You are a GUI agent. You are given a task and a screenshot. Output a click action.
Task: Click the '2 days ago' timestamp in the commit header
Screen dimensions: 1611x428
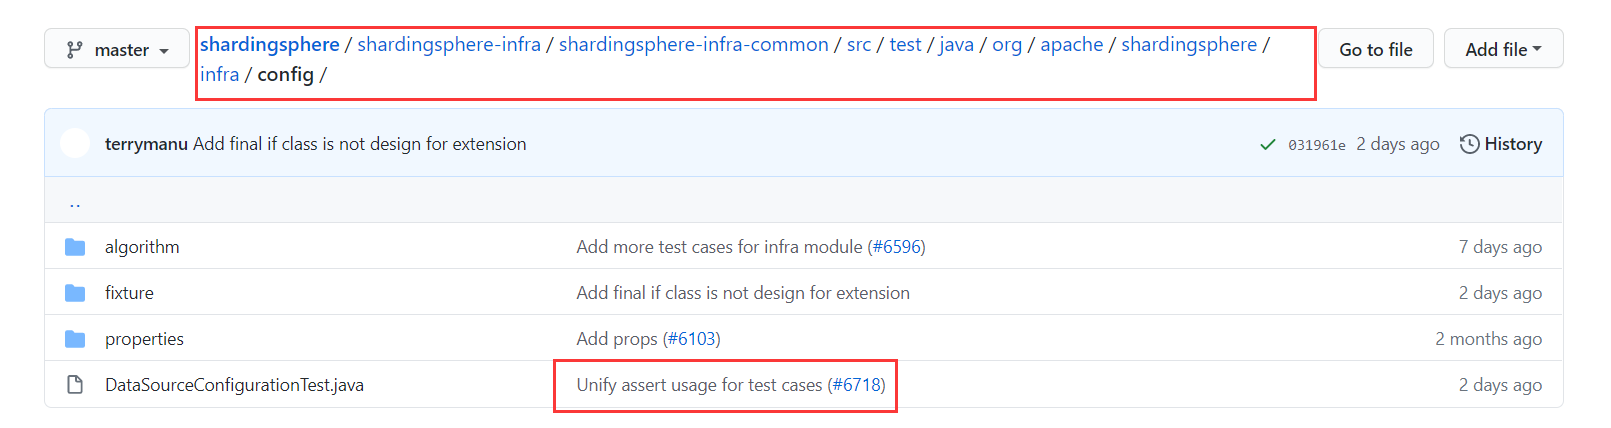[x=1398, y=144]
